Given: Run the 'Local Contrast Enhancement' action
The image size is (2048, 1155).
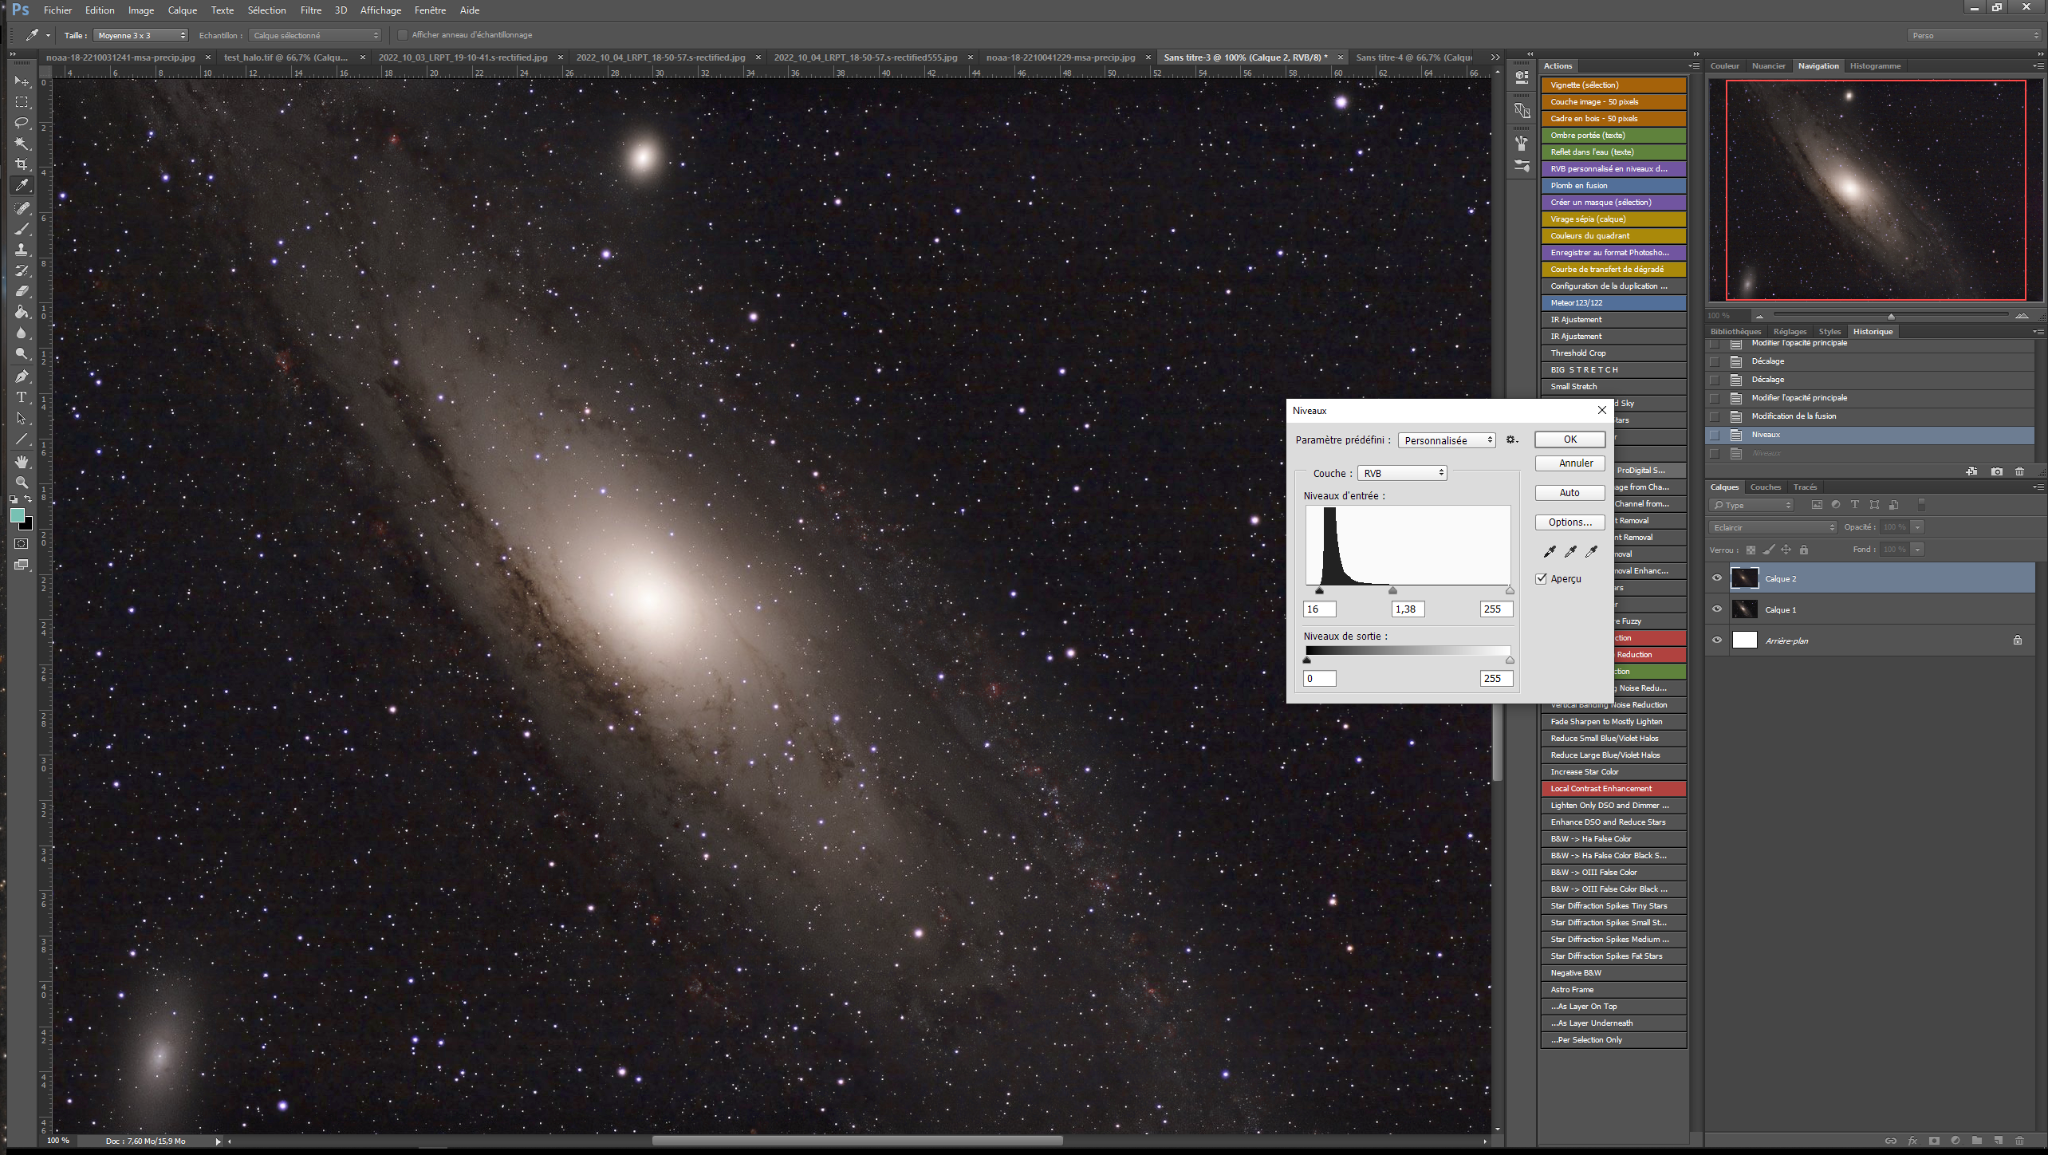Looking at the screenshot, I should [1613, 789].
